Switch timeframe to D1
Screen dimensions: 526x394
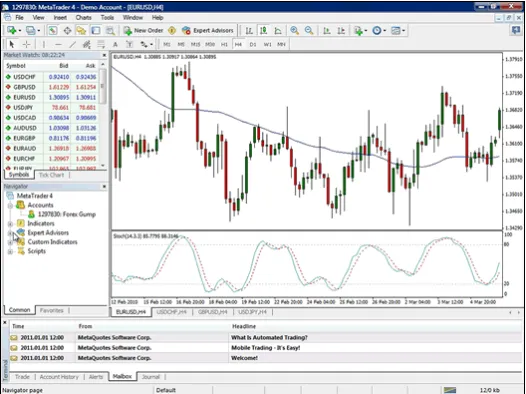tap(253, 44)
